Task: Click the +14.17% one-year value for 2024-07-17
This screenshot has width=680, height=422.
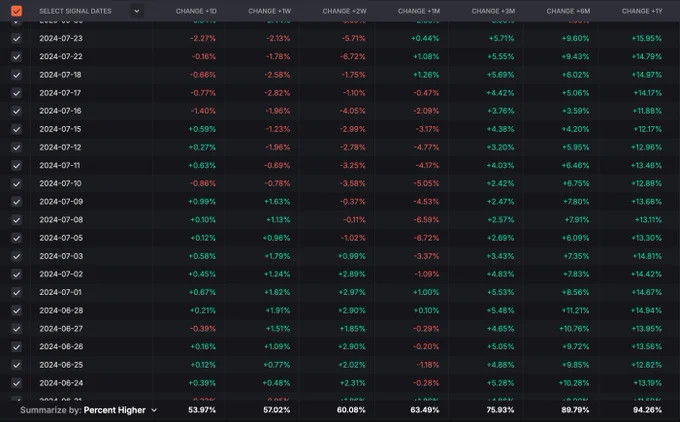Action: (x=648, y=93)
